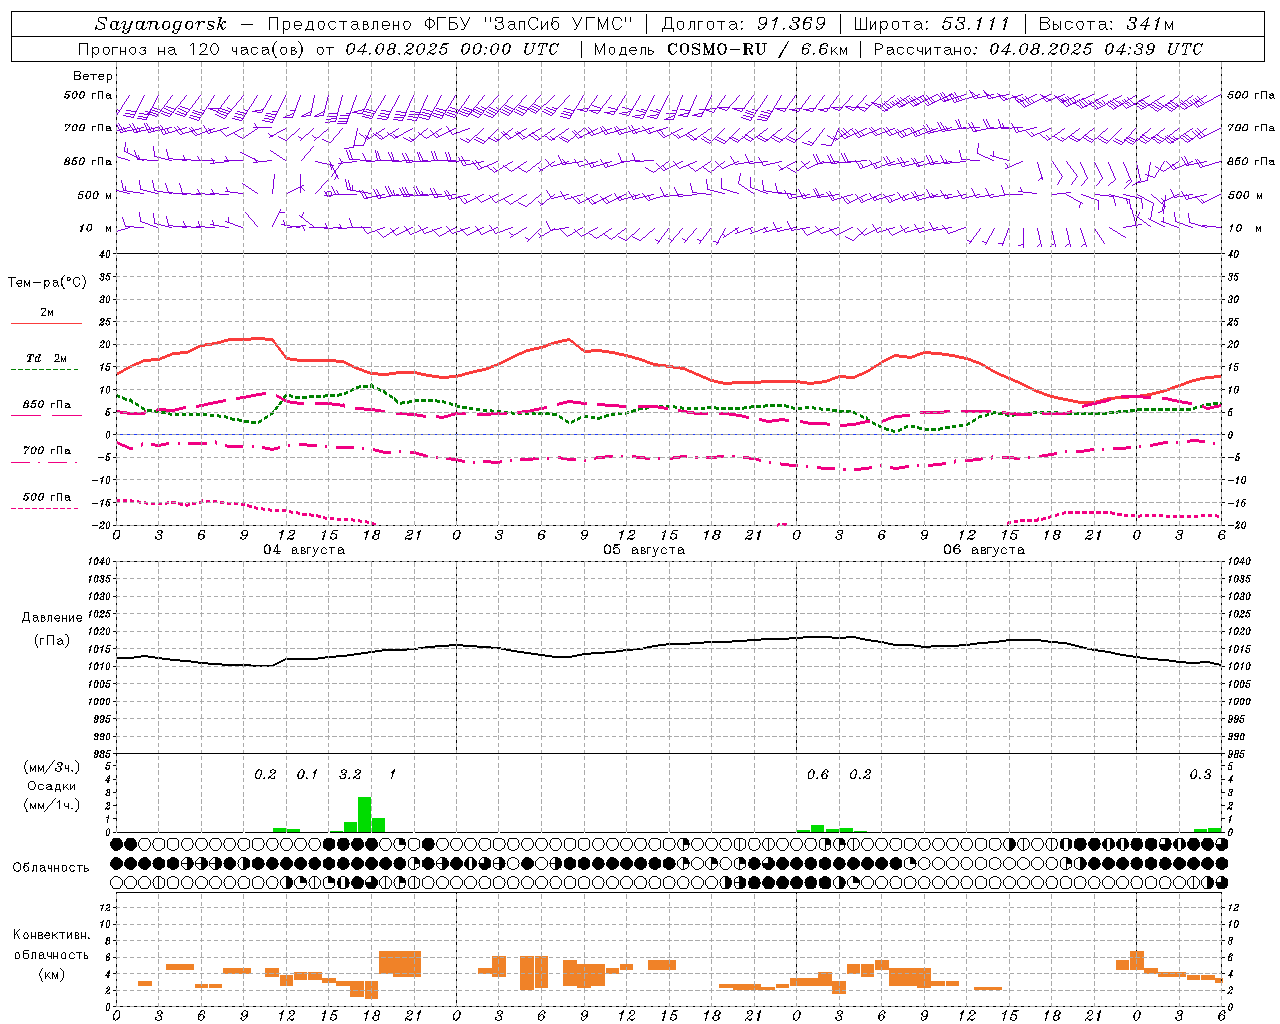
Task: Click the "Ветер" wind panel label
Action: [93, 76]
